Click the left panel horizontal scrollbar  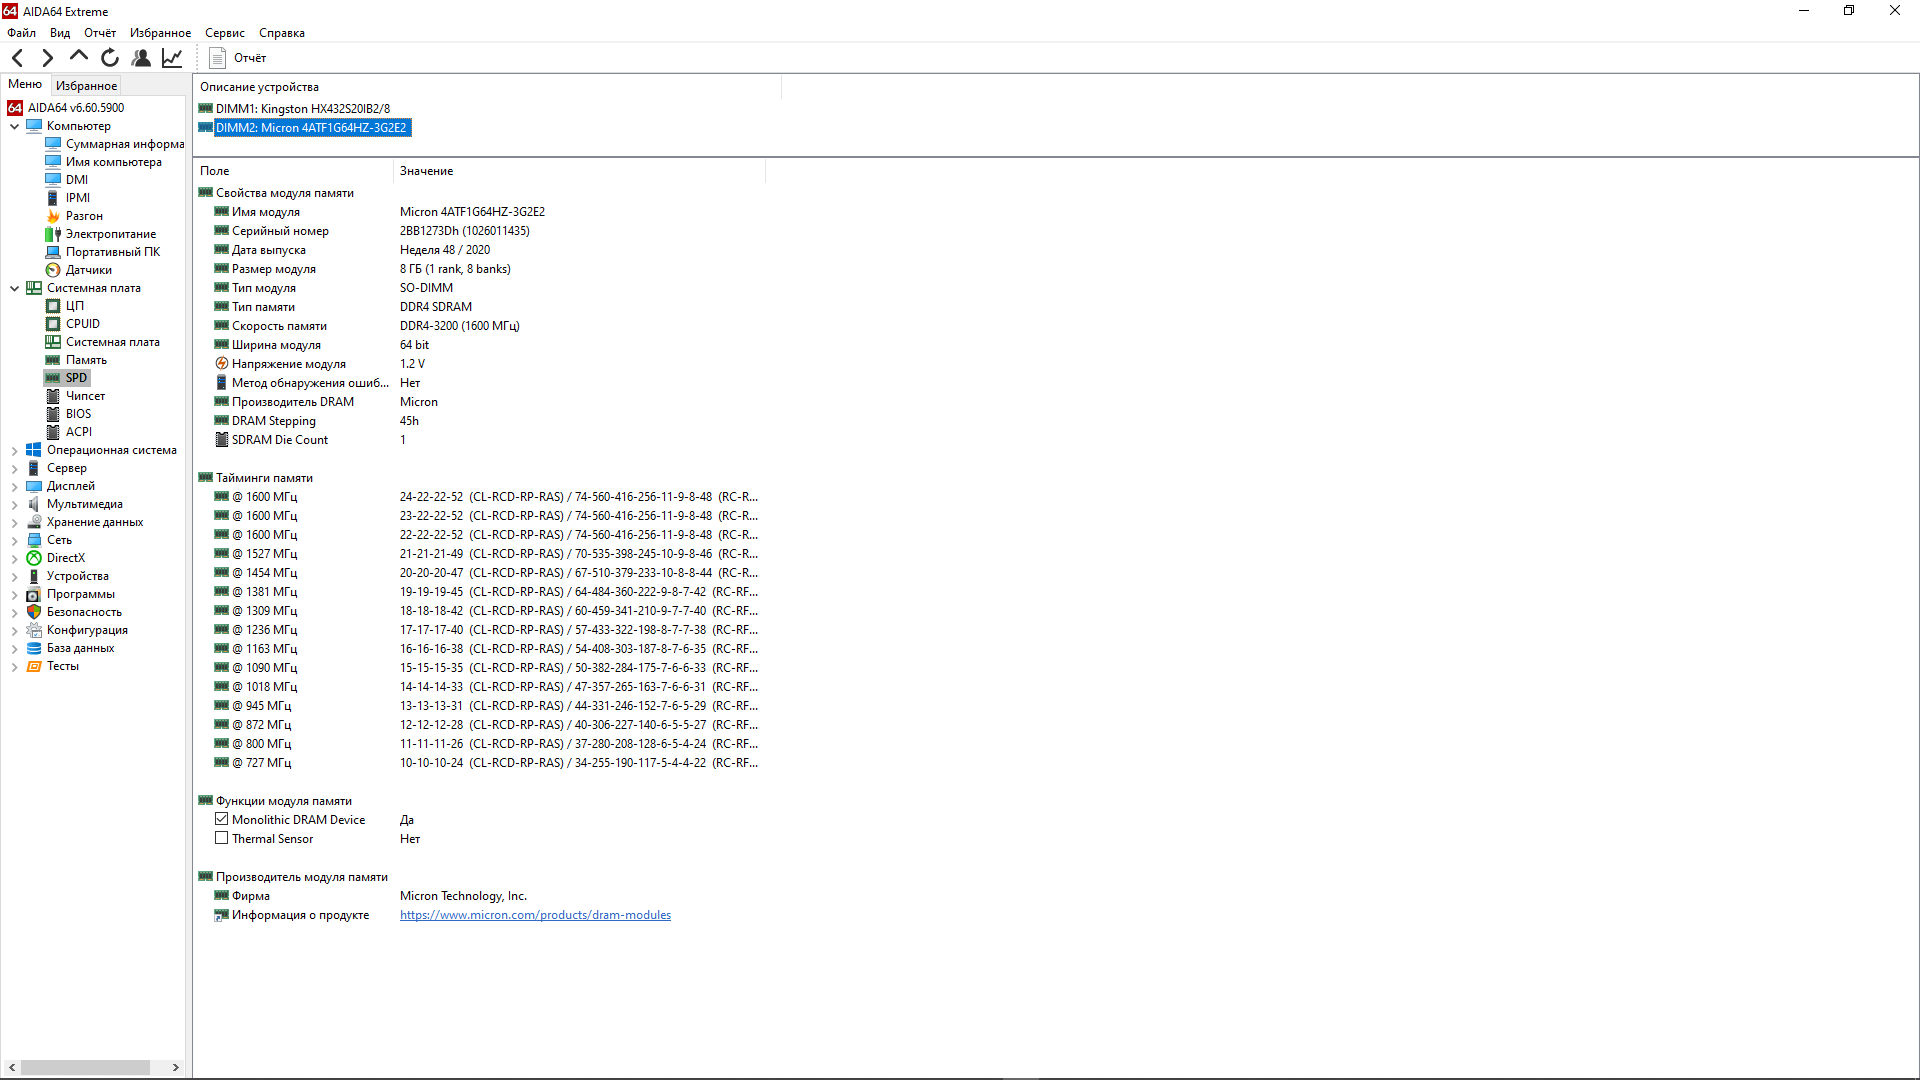(85, 1067)
